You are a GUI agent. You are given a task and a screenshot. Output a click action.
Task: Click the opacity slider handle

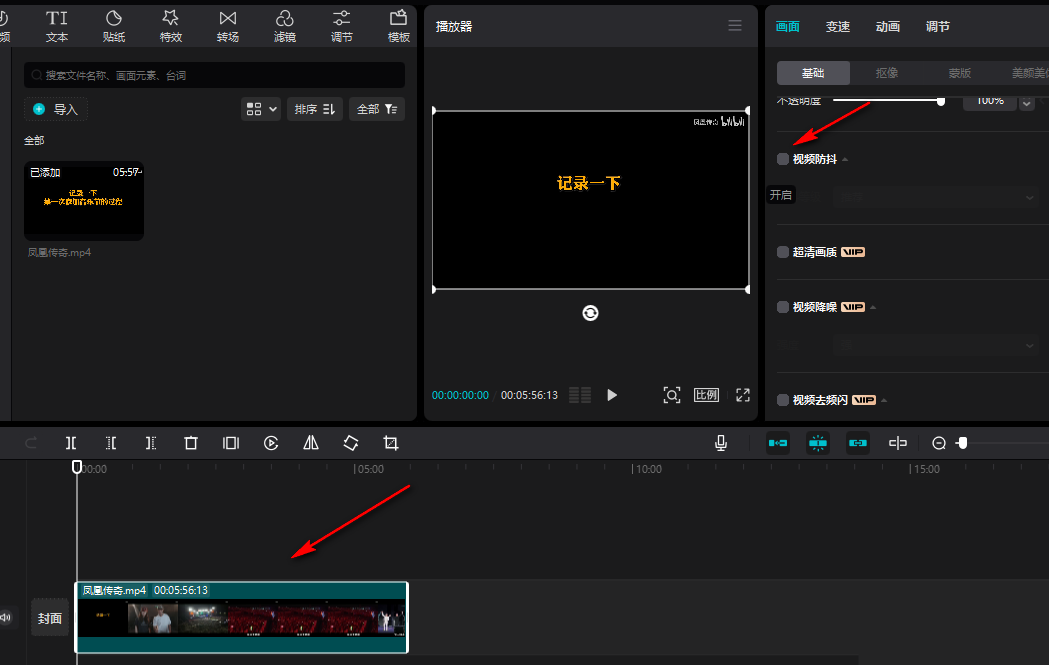pyautogui.click(x=940, y=100)
